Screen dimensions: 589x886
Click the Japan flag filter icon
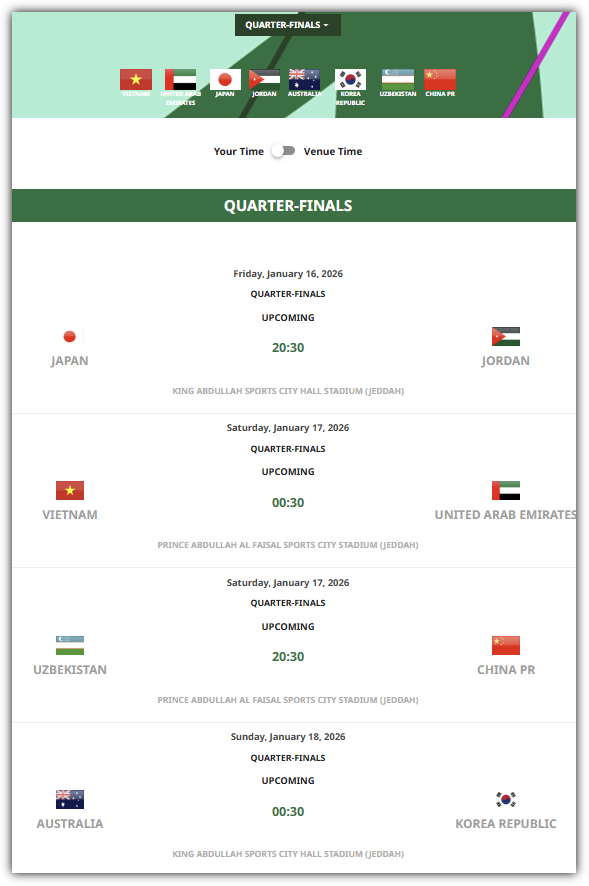coord(224,78)
